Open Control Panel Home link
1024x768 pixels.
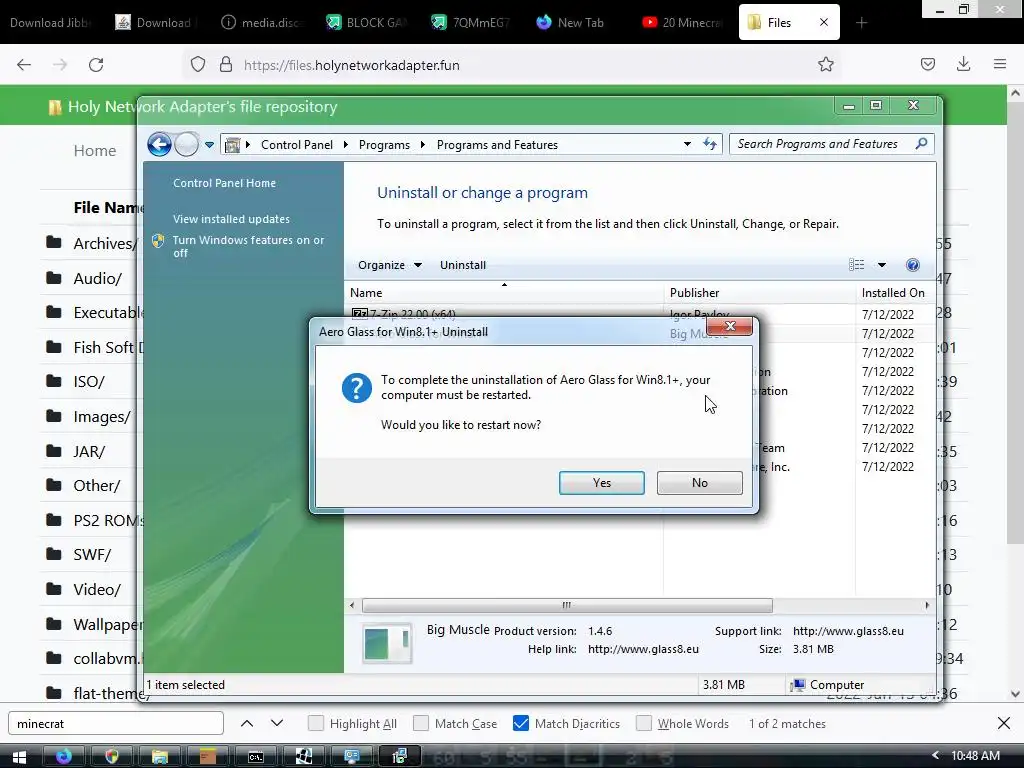click(224, 183)
